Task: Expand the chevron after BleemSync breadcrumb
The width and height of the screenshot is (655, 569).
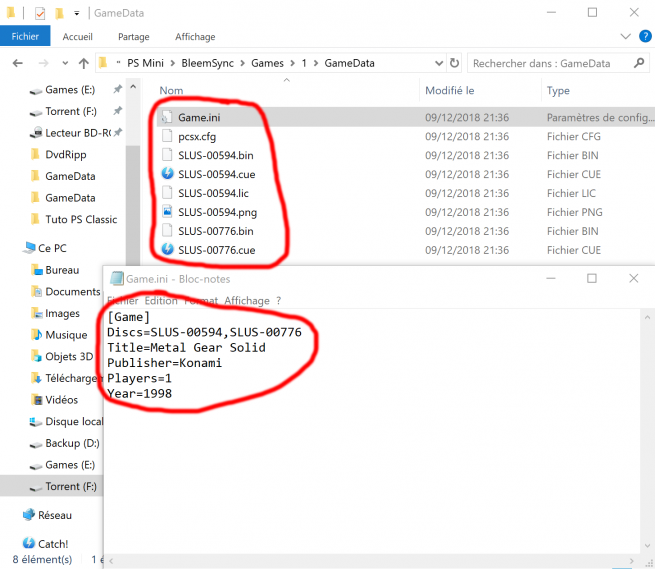Action: pyautogui.click(x=242, y=63)
